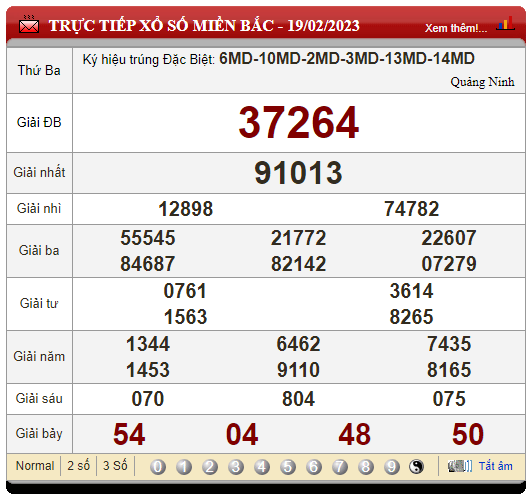The height and width of the screenshot is (497, 531).
Task: Click the yin-yang symbol ball
Action: pyautogui.click(x=416, y=467)
